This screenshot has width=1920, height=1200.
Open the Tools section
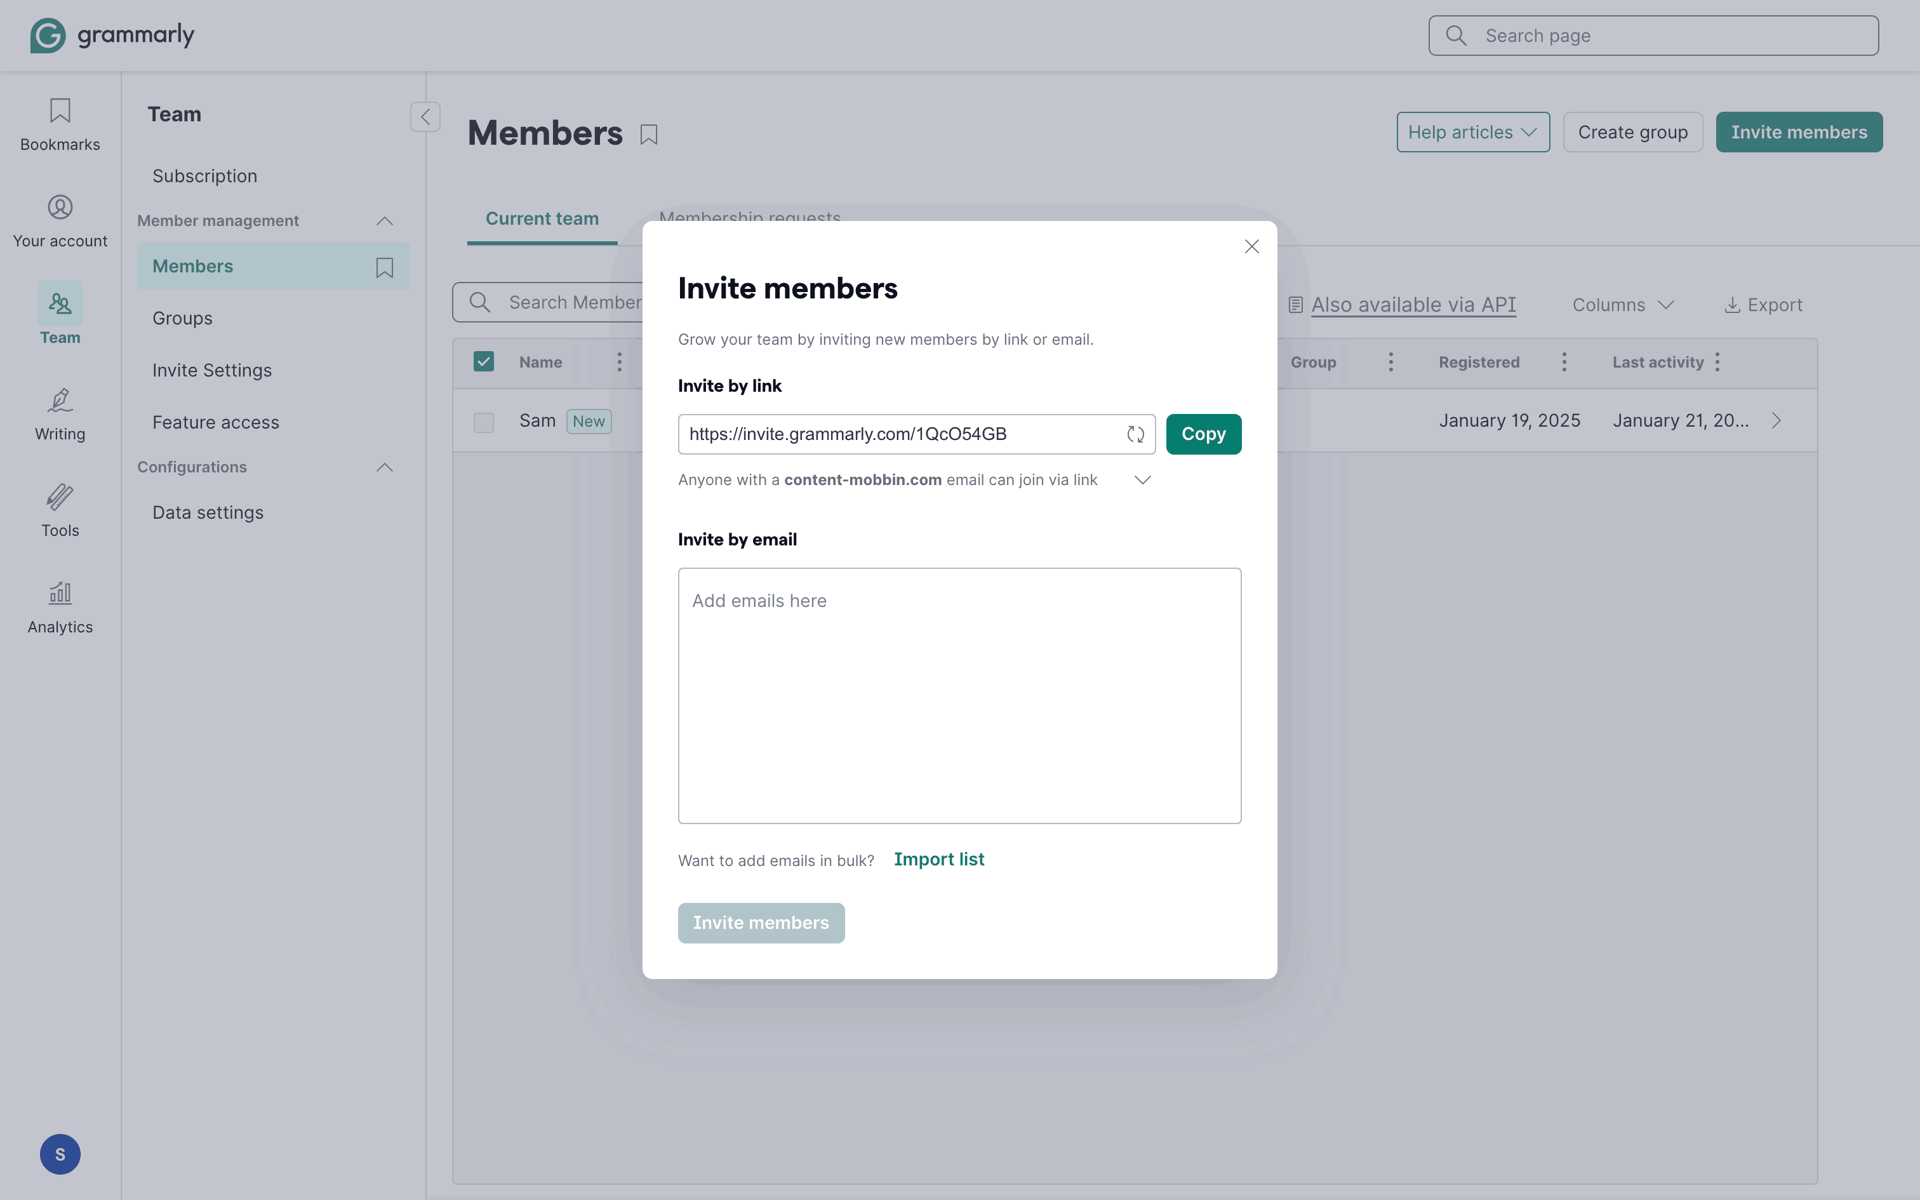pos(60,510)
